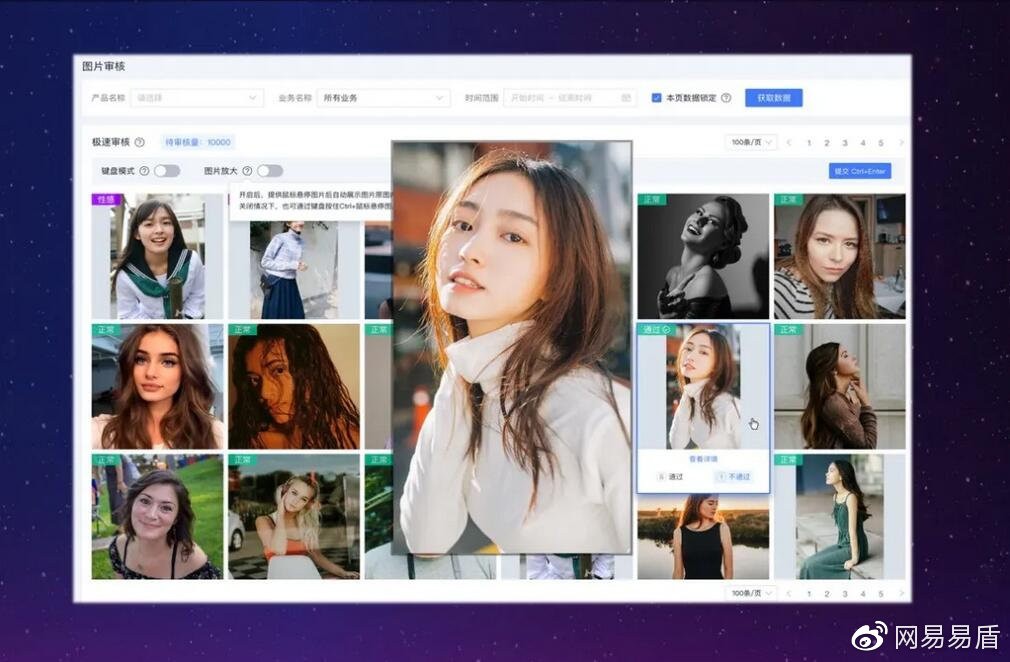Screen dimensions: 1010x662
Task: Expand the 业务名称 所有业务 dropdown
Action: tap(383, 98)
